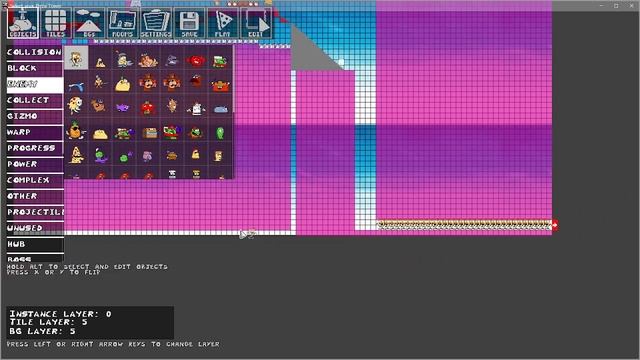Pick the blue swordfish enemy

pyautogui.click(x=76, y=86)
